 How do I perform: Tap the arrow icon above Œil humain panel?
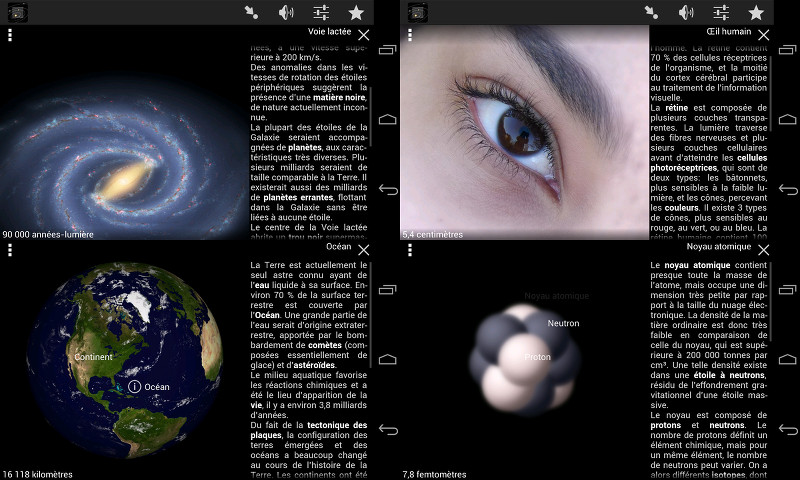(x=651, y=12)
